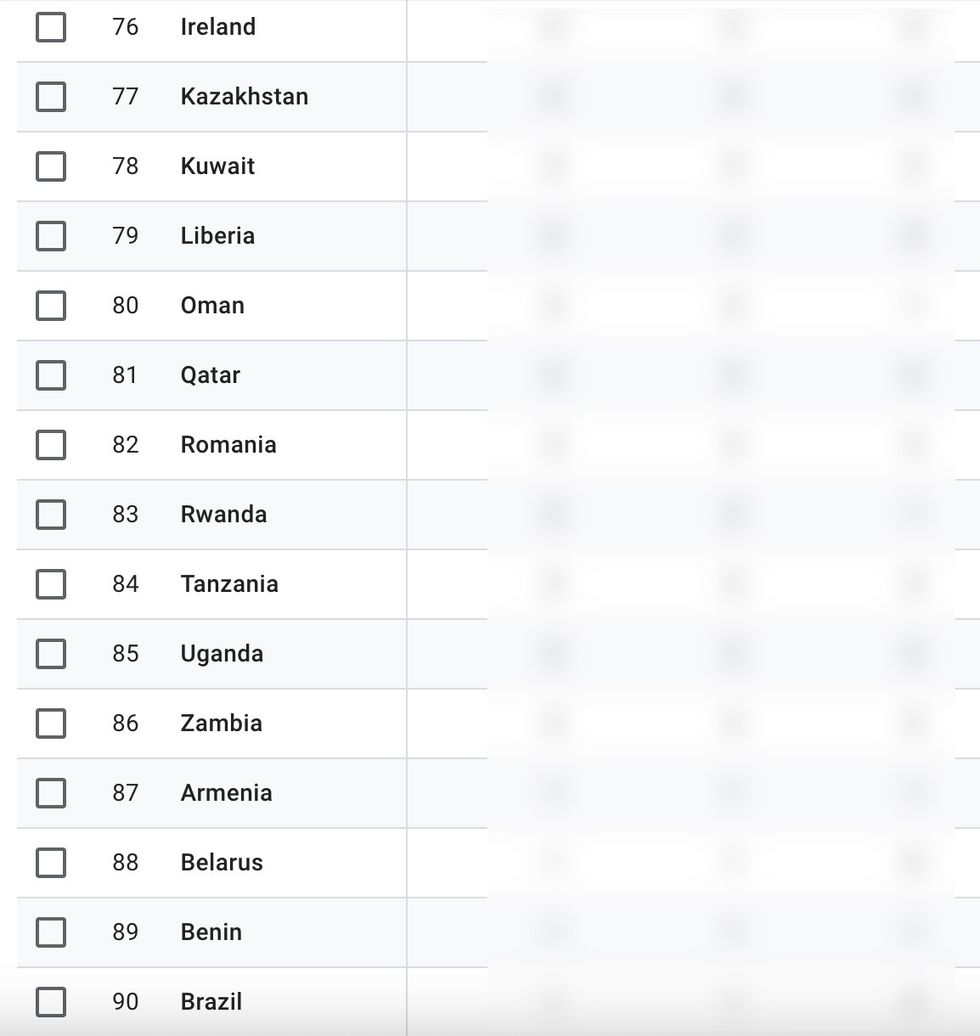
Task: Mark the Qatar row checkbox
Action: [51, 375]
